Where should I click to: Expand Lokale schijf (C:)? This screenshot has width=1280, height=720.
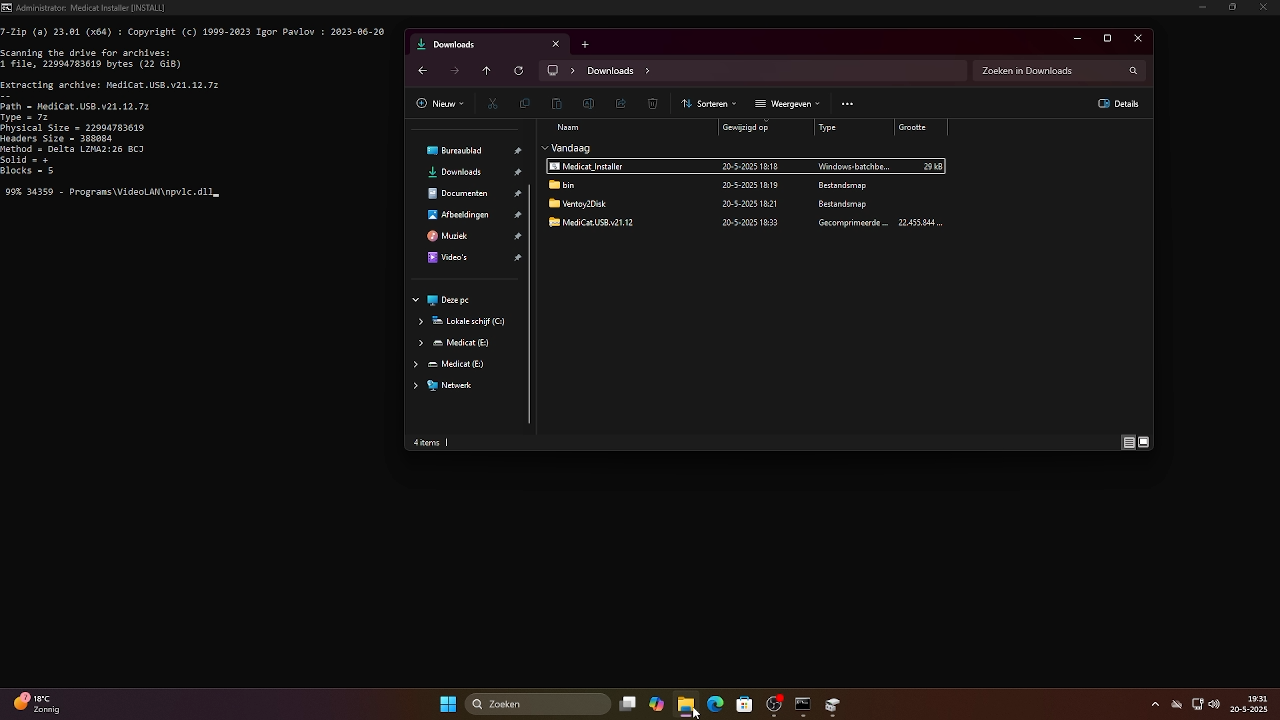click(x=421, y=321)
